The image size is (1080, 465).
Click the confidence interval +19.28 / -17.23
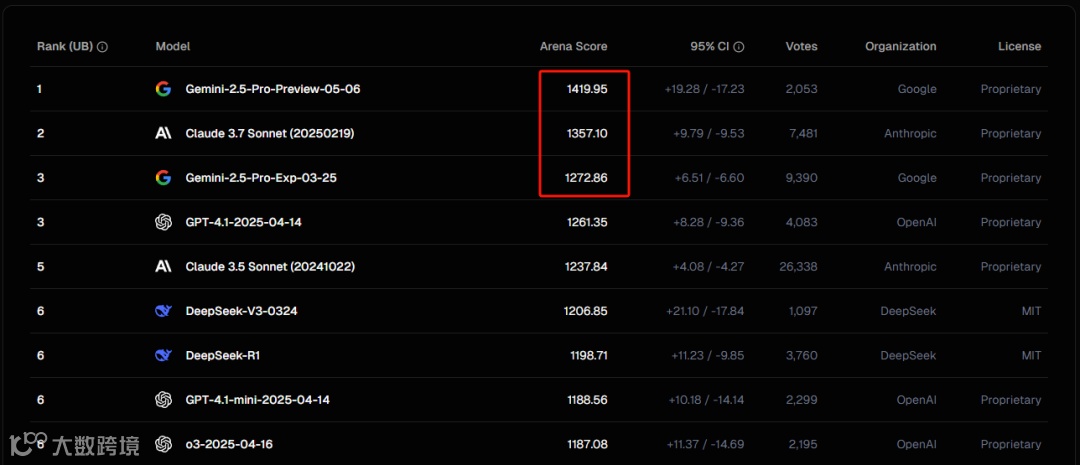tap(705, 89)
